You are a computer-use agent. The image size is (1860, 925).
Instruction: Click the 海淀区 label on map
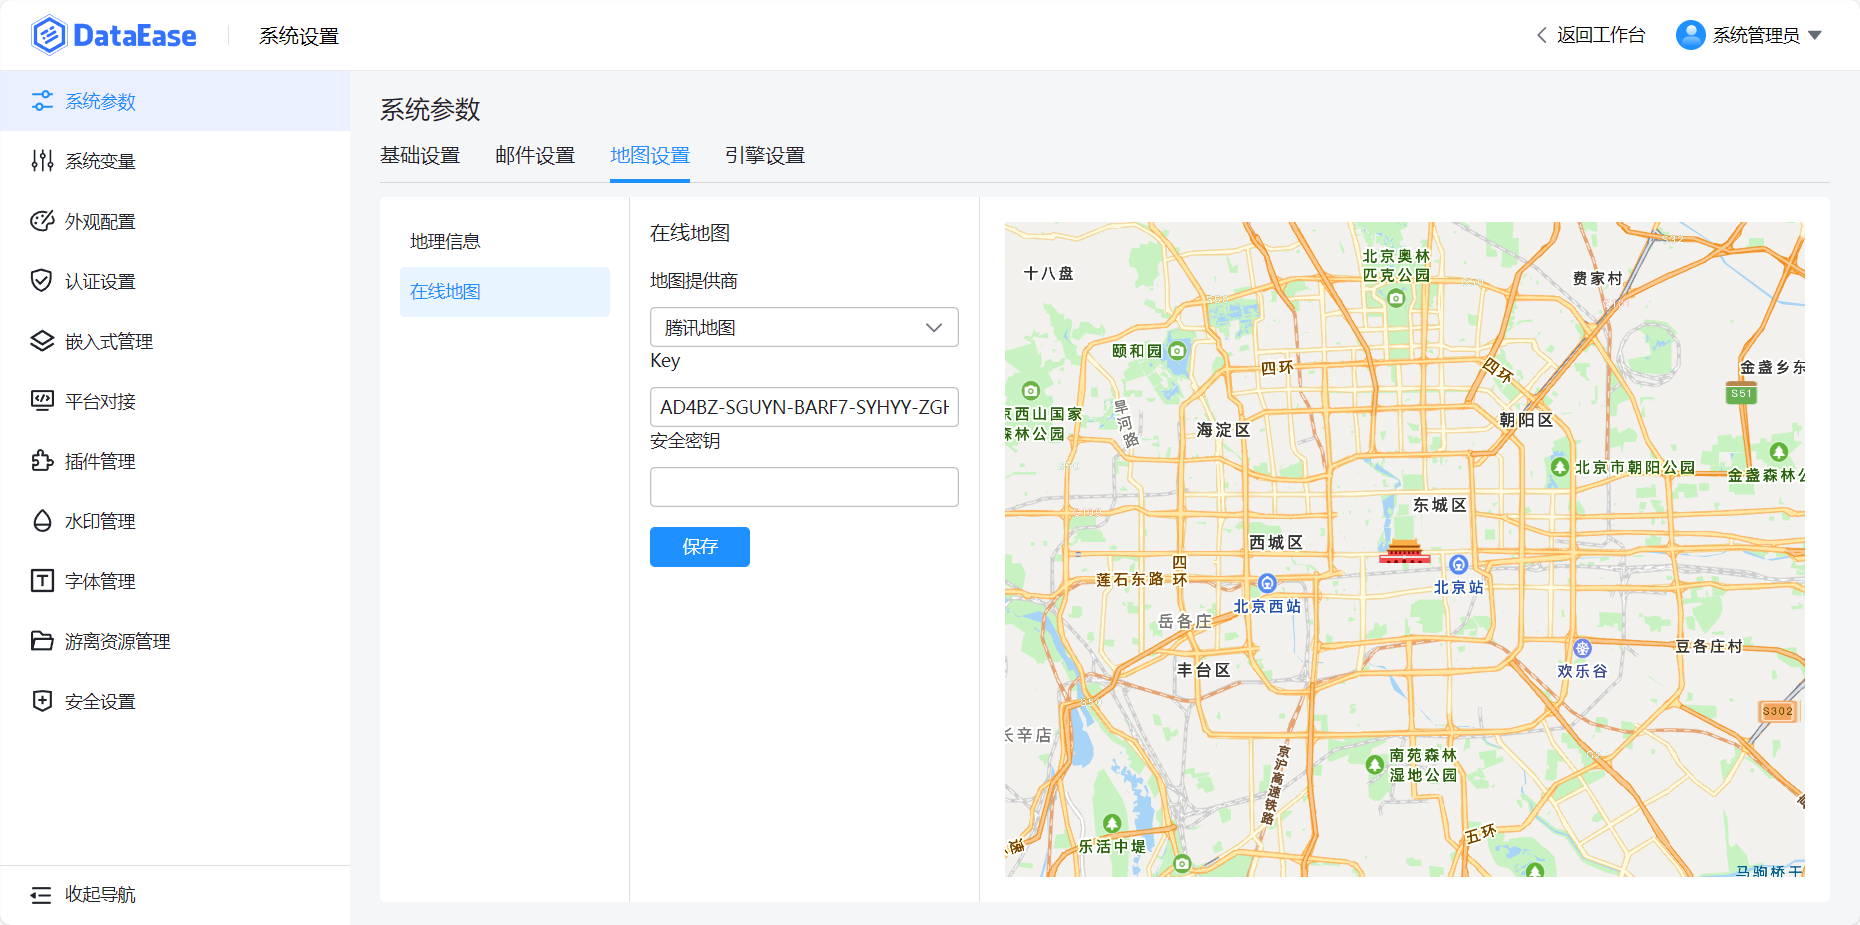coord(1224,430)
